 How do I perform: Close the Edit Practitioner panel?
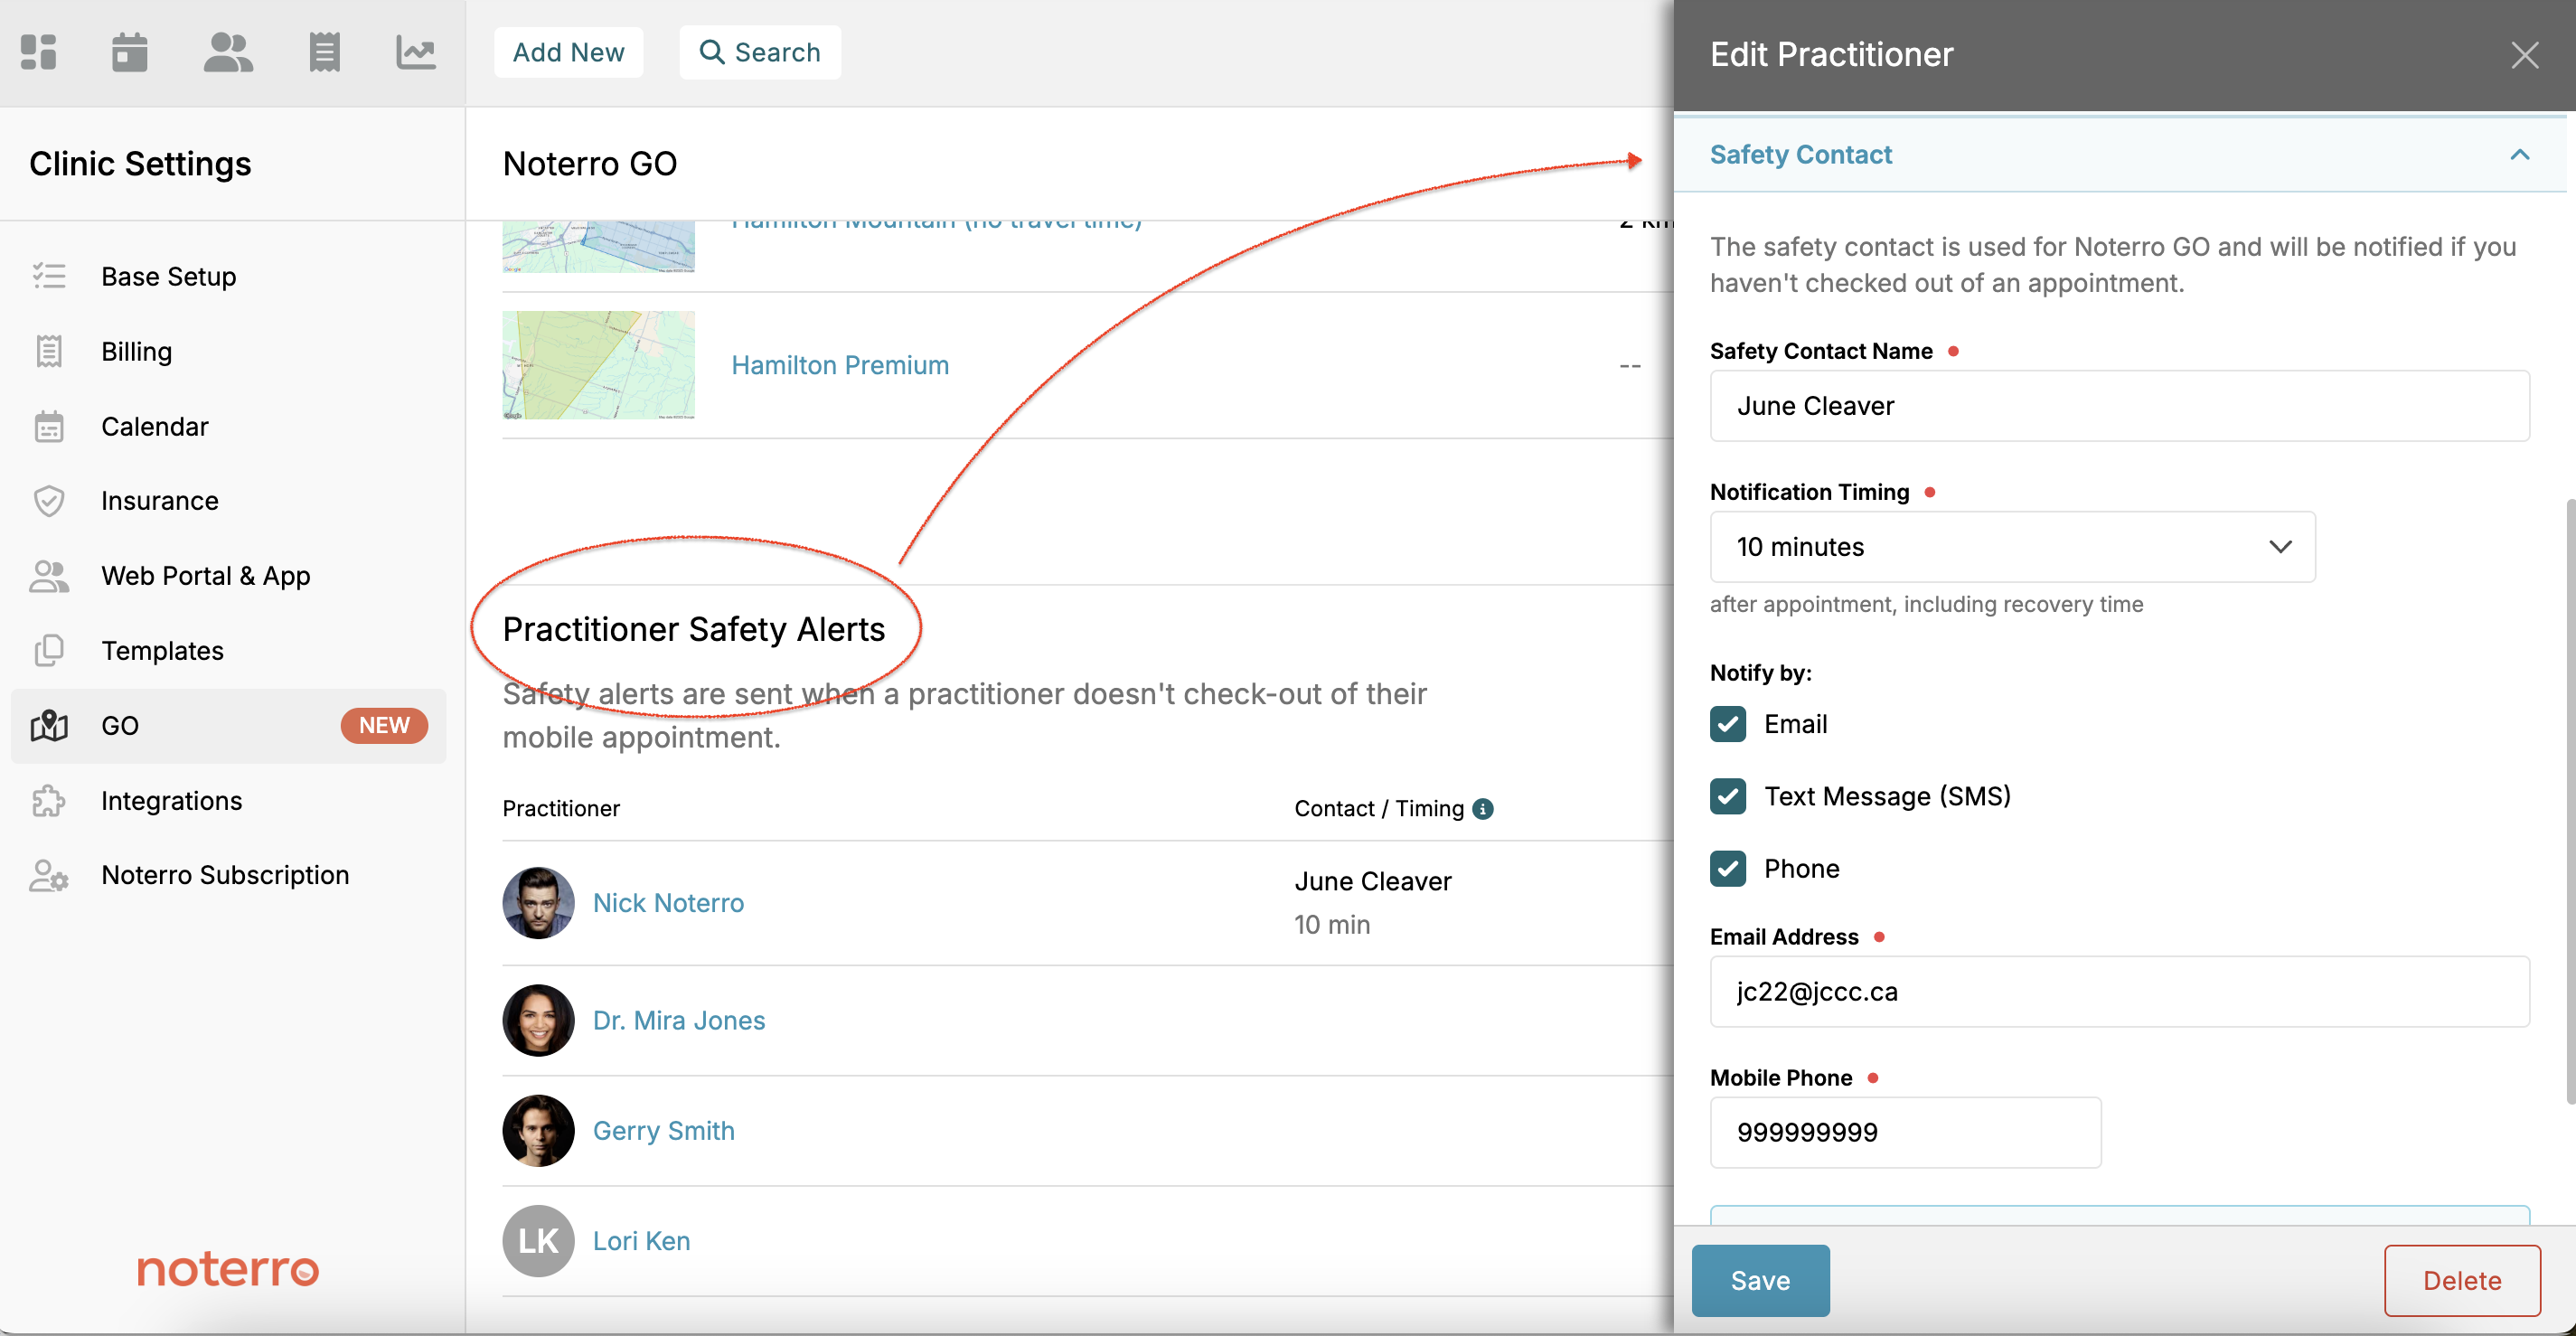point(2524,55)
